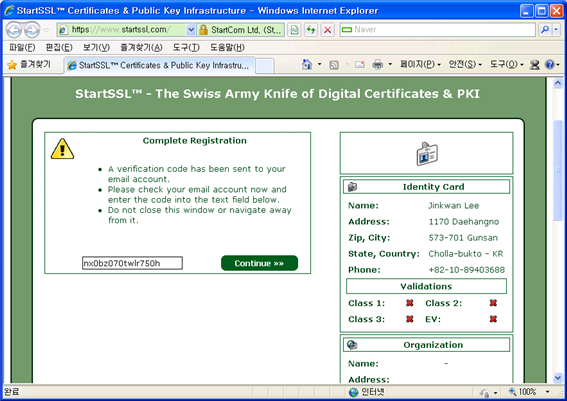Screen dimensions: 567x401
Task: Click the yellow warning triangle icon
Action: tap(62, 149)
